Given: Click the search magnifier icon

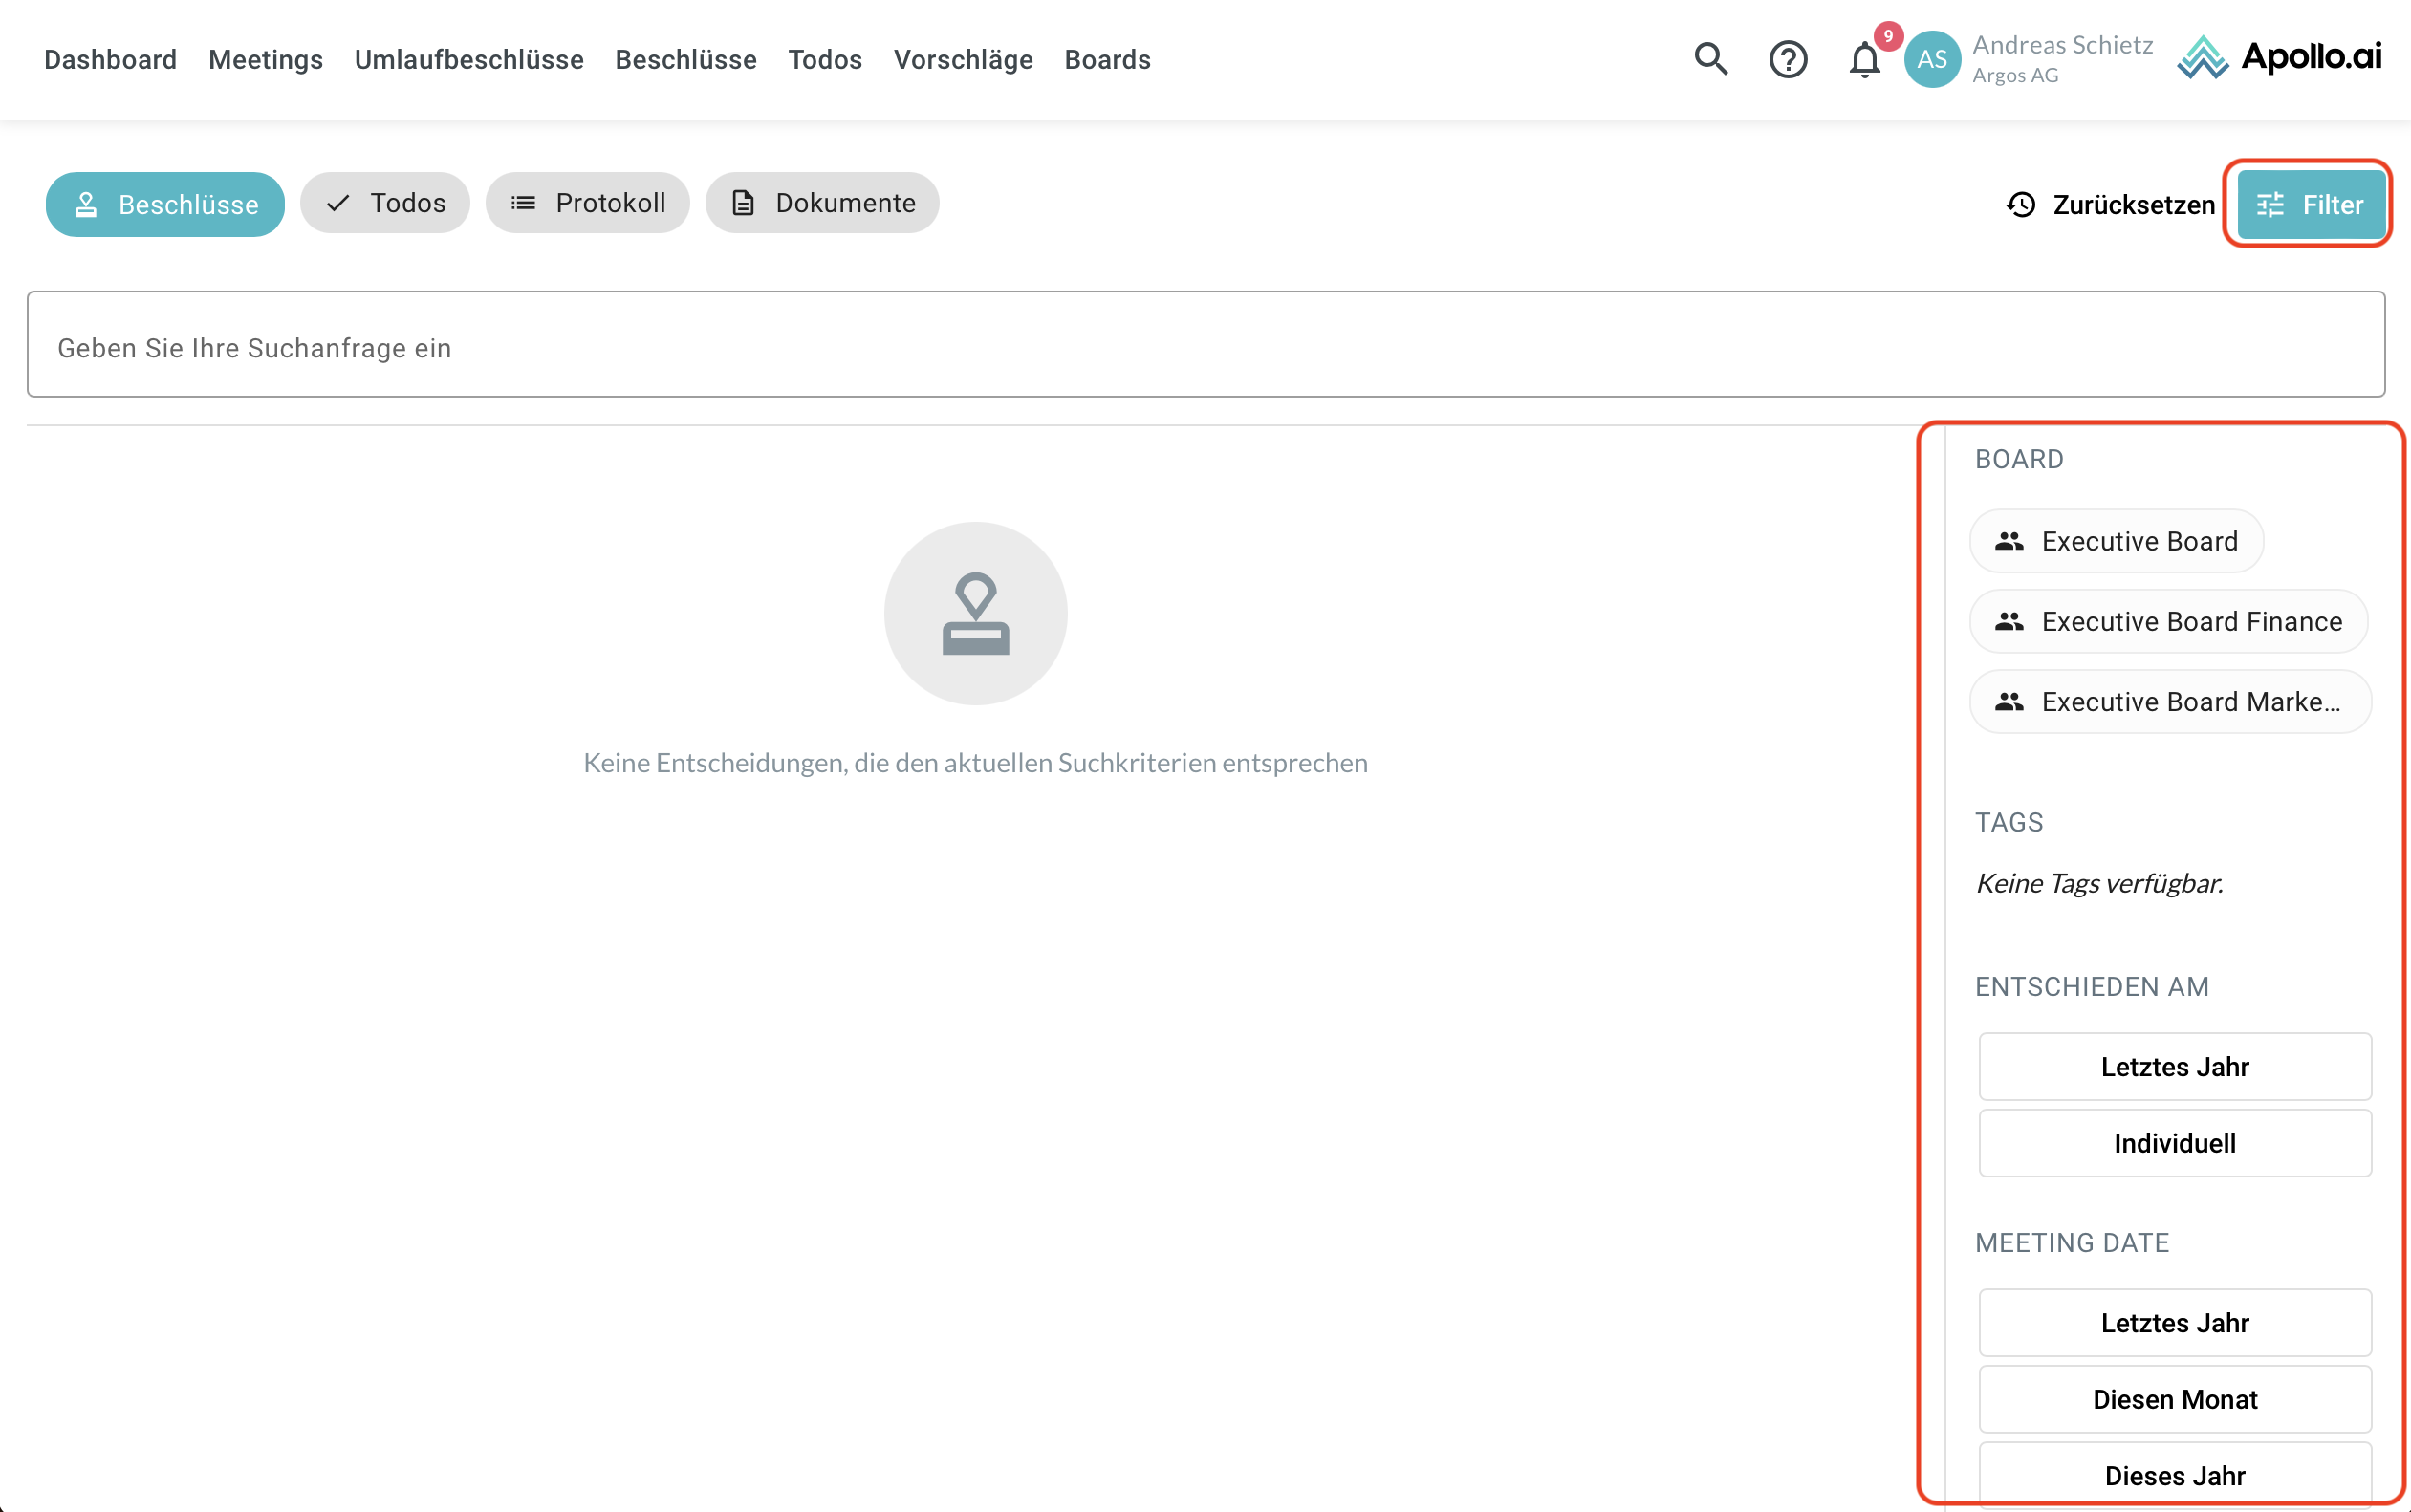Looking at the screenshot, I should click(1710, 59).
